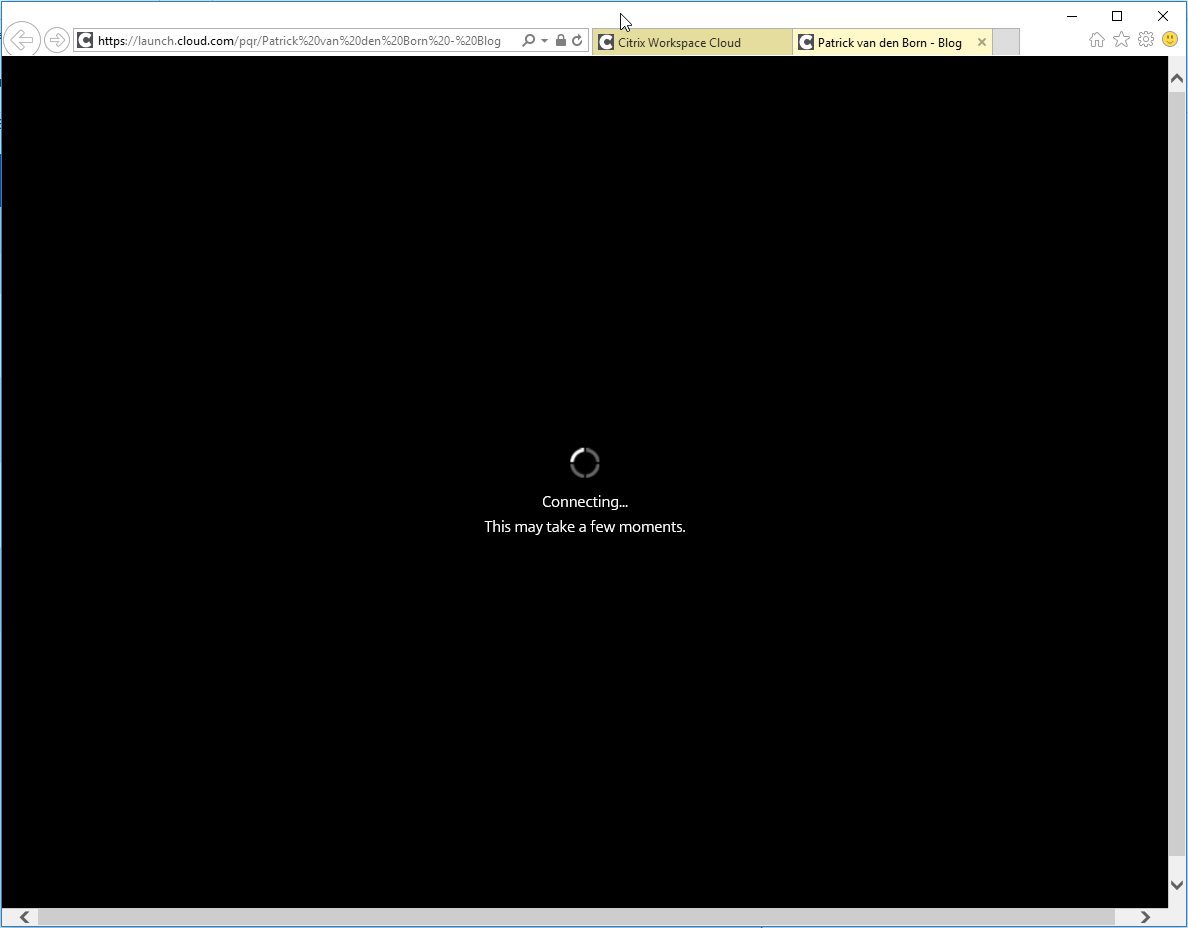This screenshot has width=1188, height=928.
Task: Click the horizontal scrollbar left arrow
Action: (24, 917)
